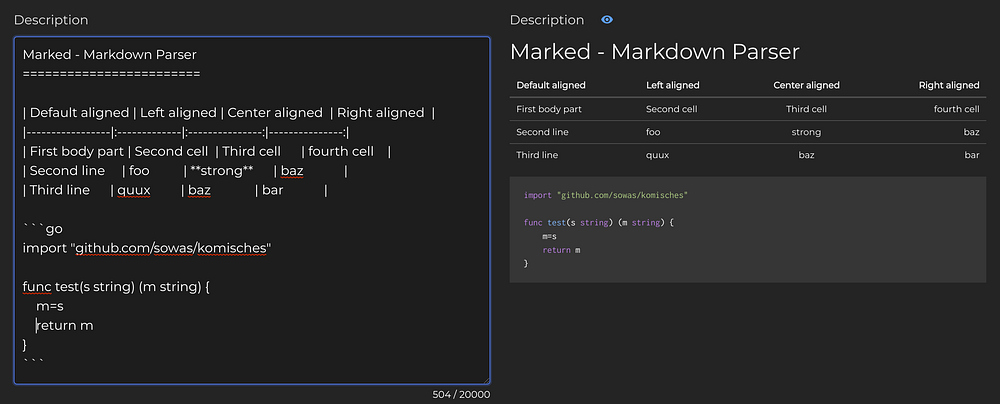
Task: Click the 'return m' line in the editor
Action: tap(64, 325)
